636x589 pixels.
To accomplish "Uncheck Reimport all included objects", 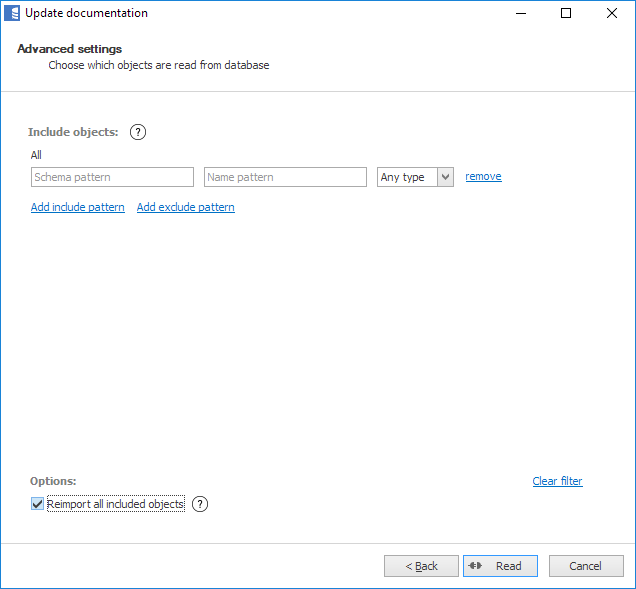I will (x=38, y=504).
